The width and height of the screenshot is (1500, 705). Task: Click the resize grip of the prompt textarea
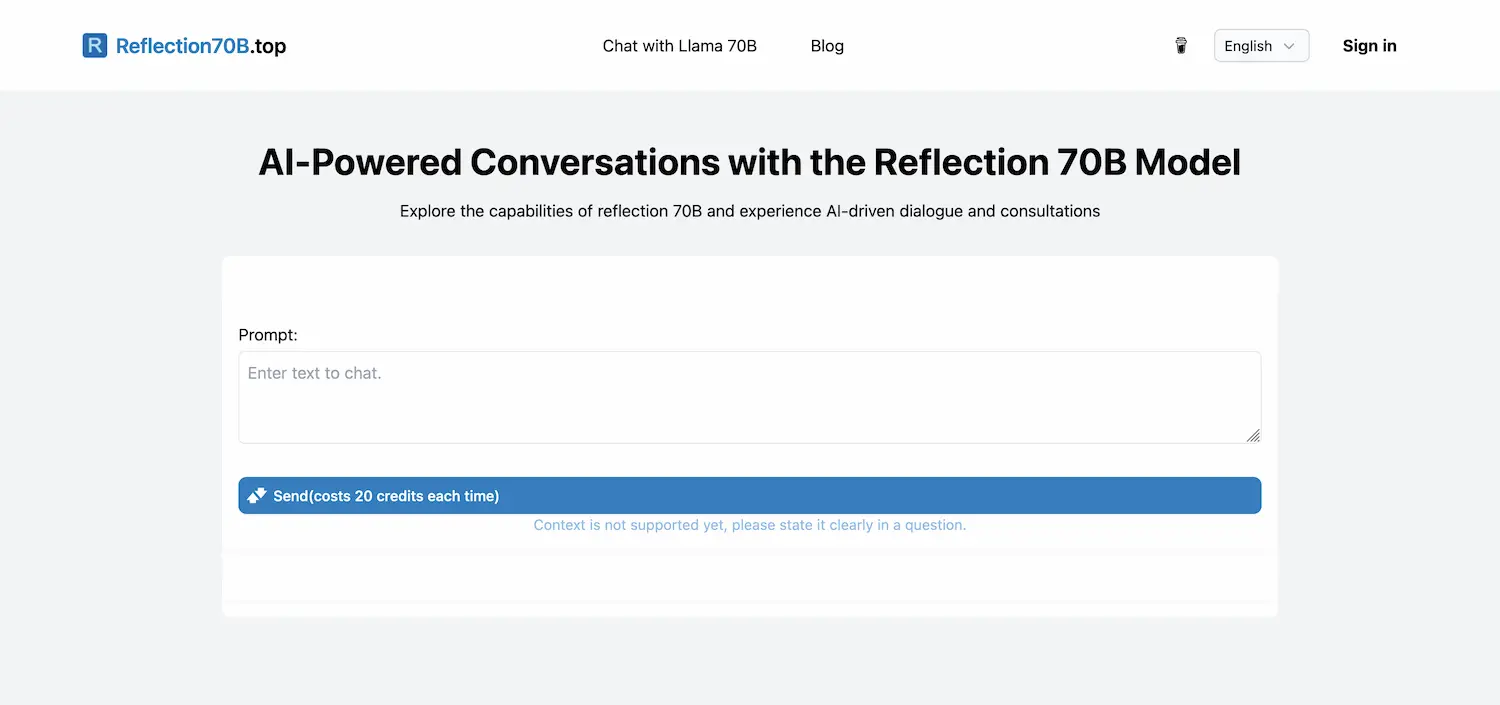1253,434
